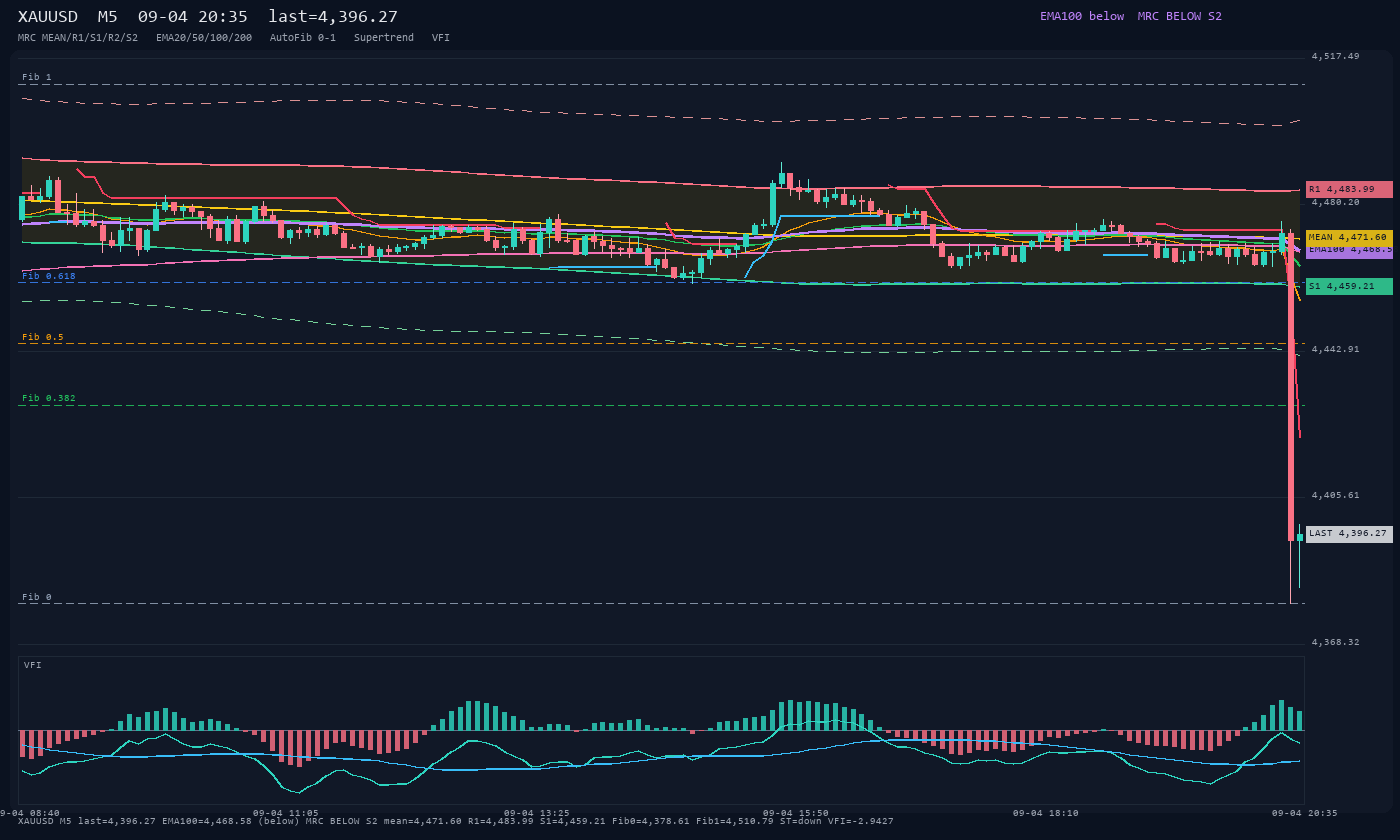
Task: Click the MEAN 4,471.60 price tag
Action: [1349, 237]
